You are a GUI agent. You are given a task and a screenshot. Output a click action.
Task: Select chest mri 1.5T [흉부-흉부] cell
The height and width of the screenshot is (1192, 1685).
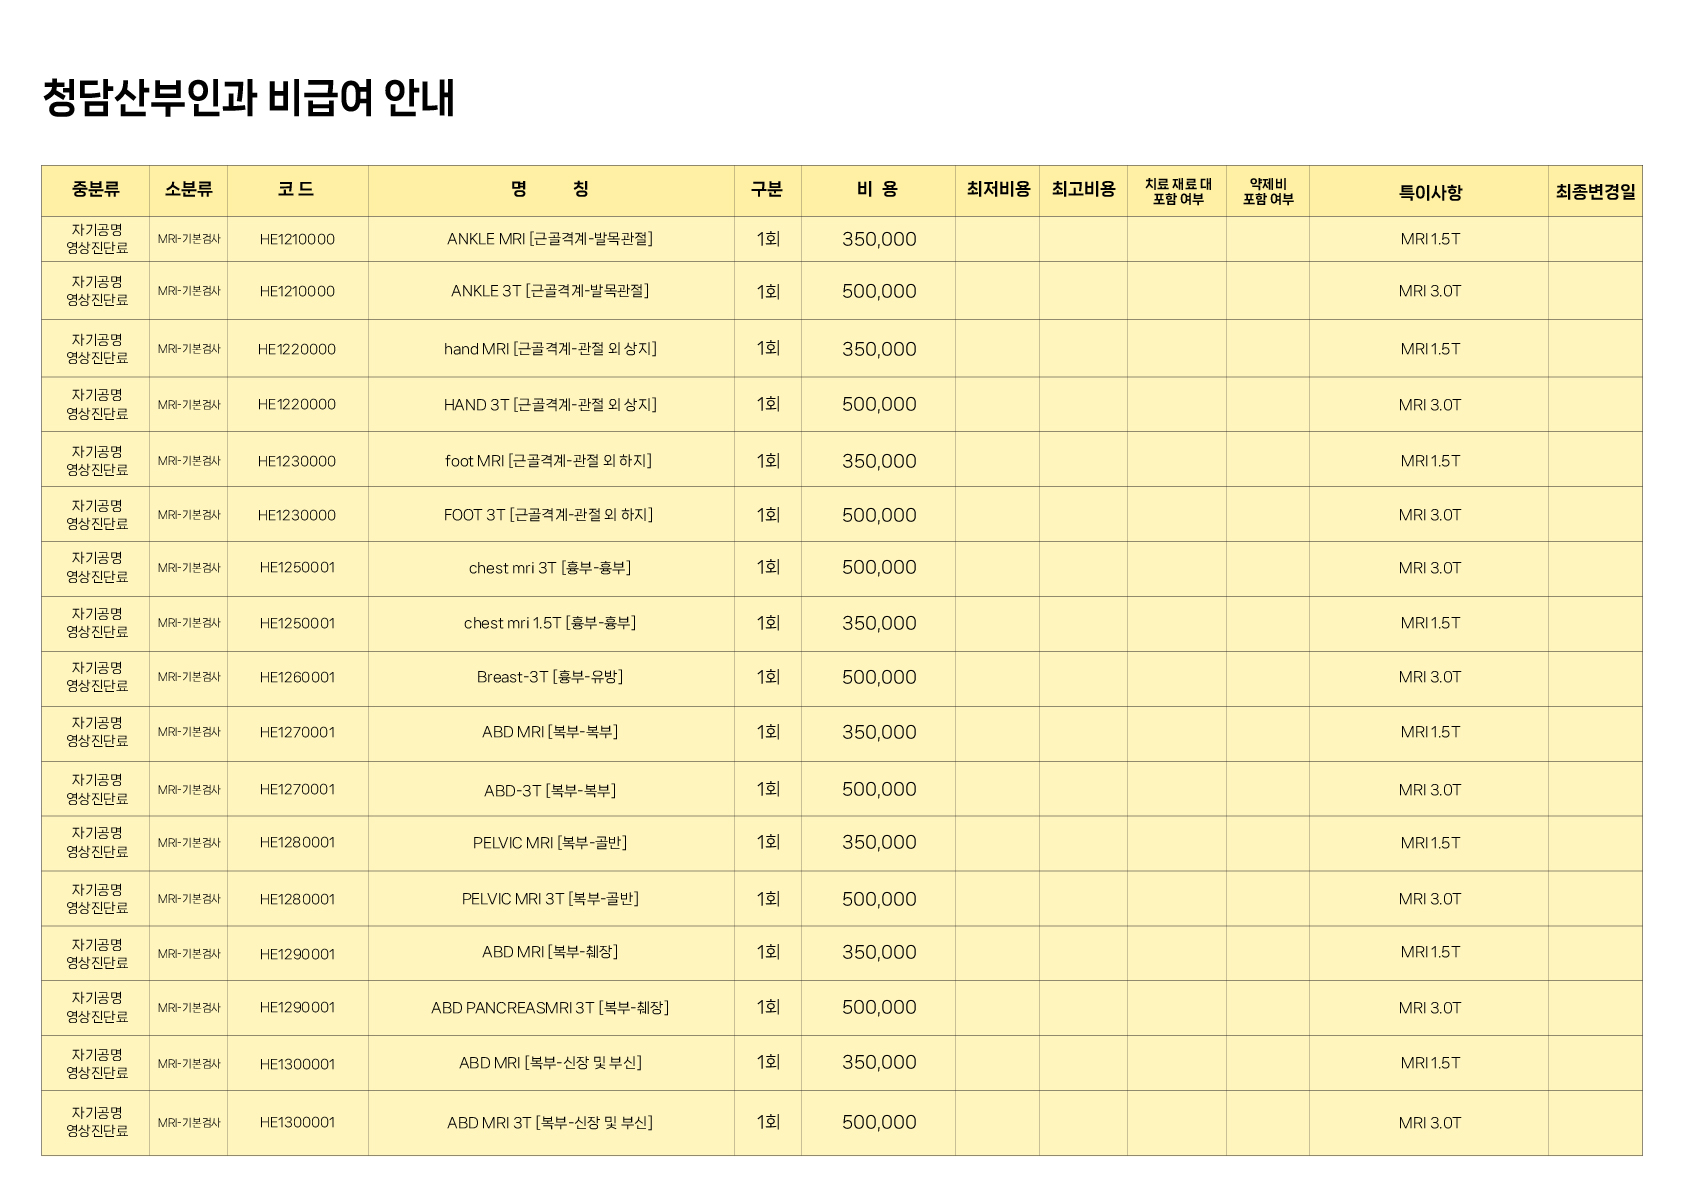pyautogui.click(x=550, y=623)
